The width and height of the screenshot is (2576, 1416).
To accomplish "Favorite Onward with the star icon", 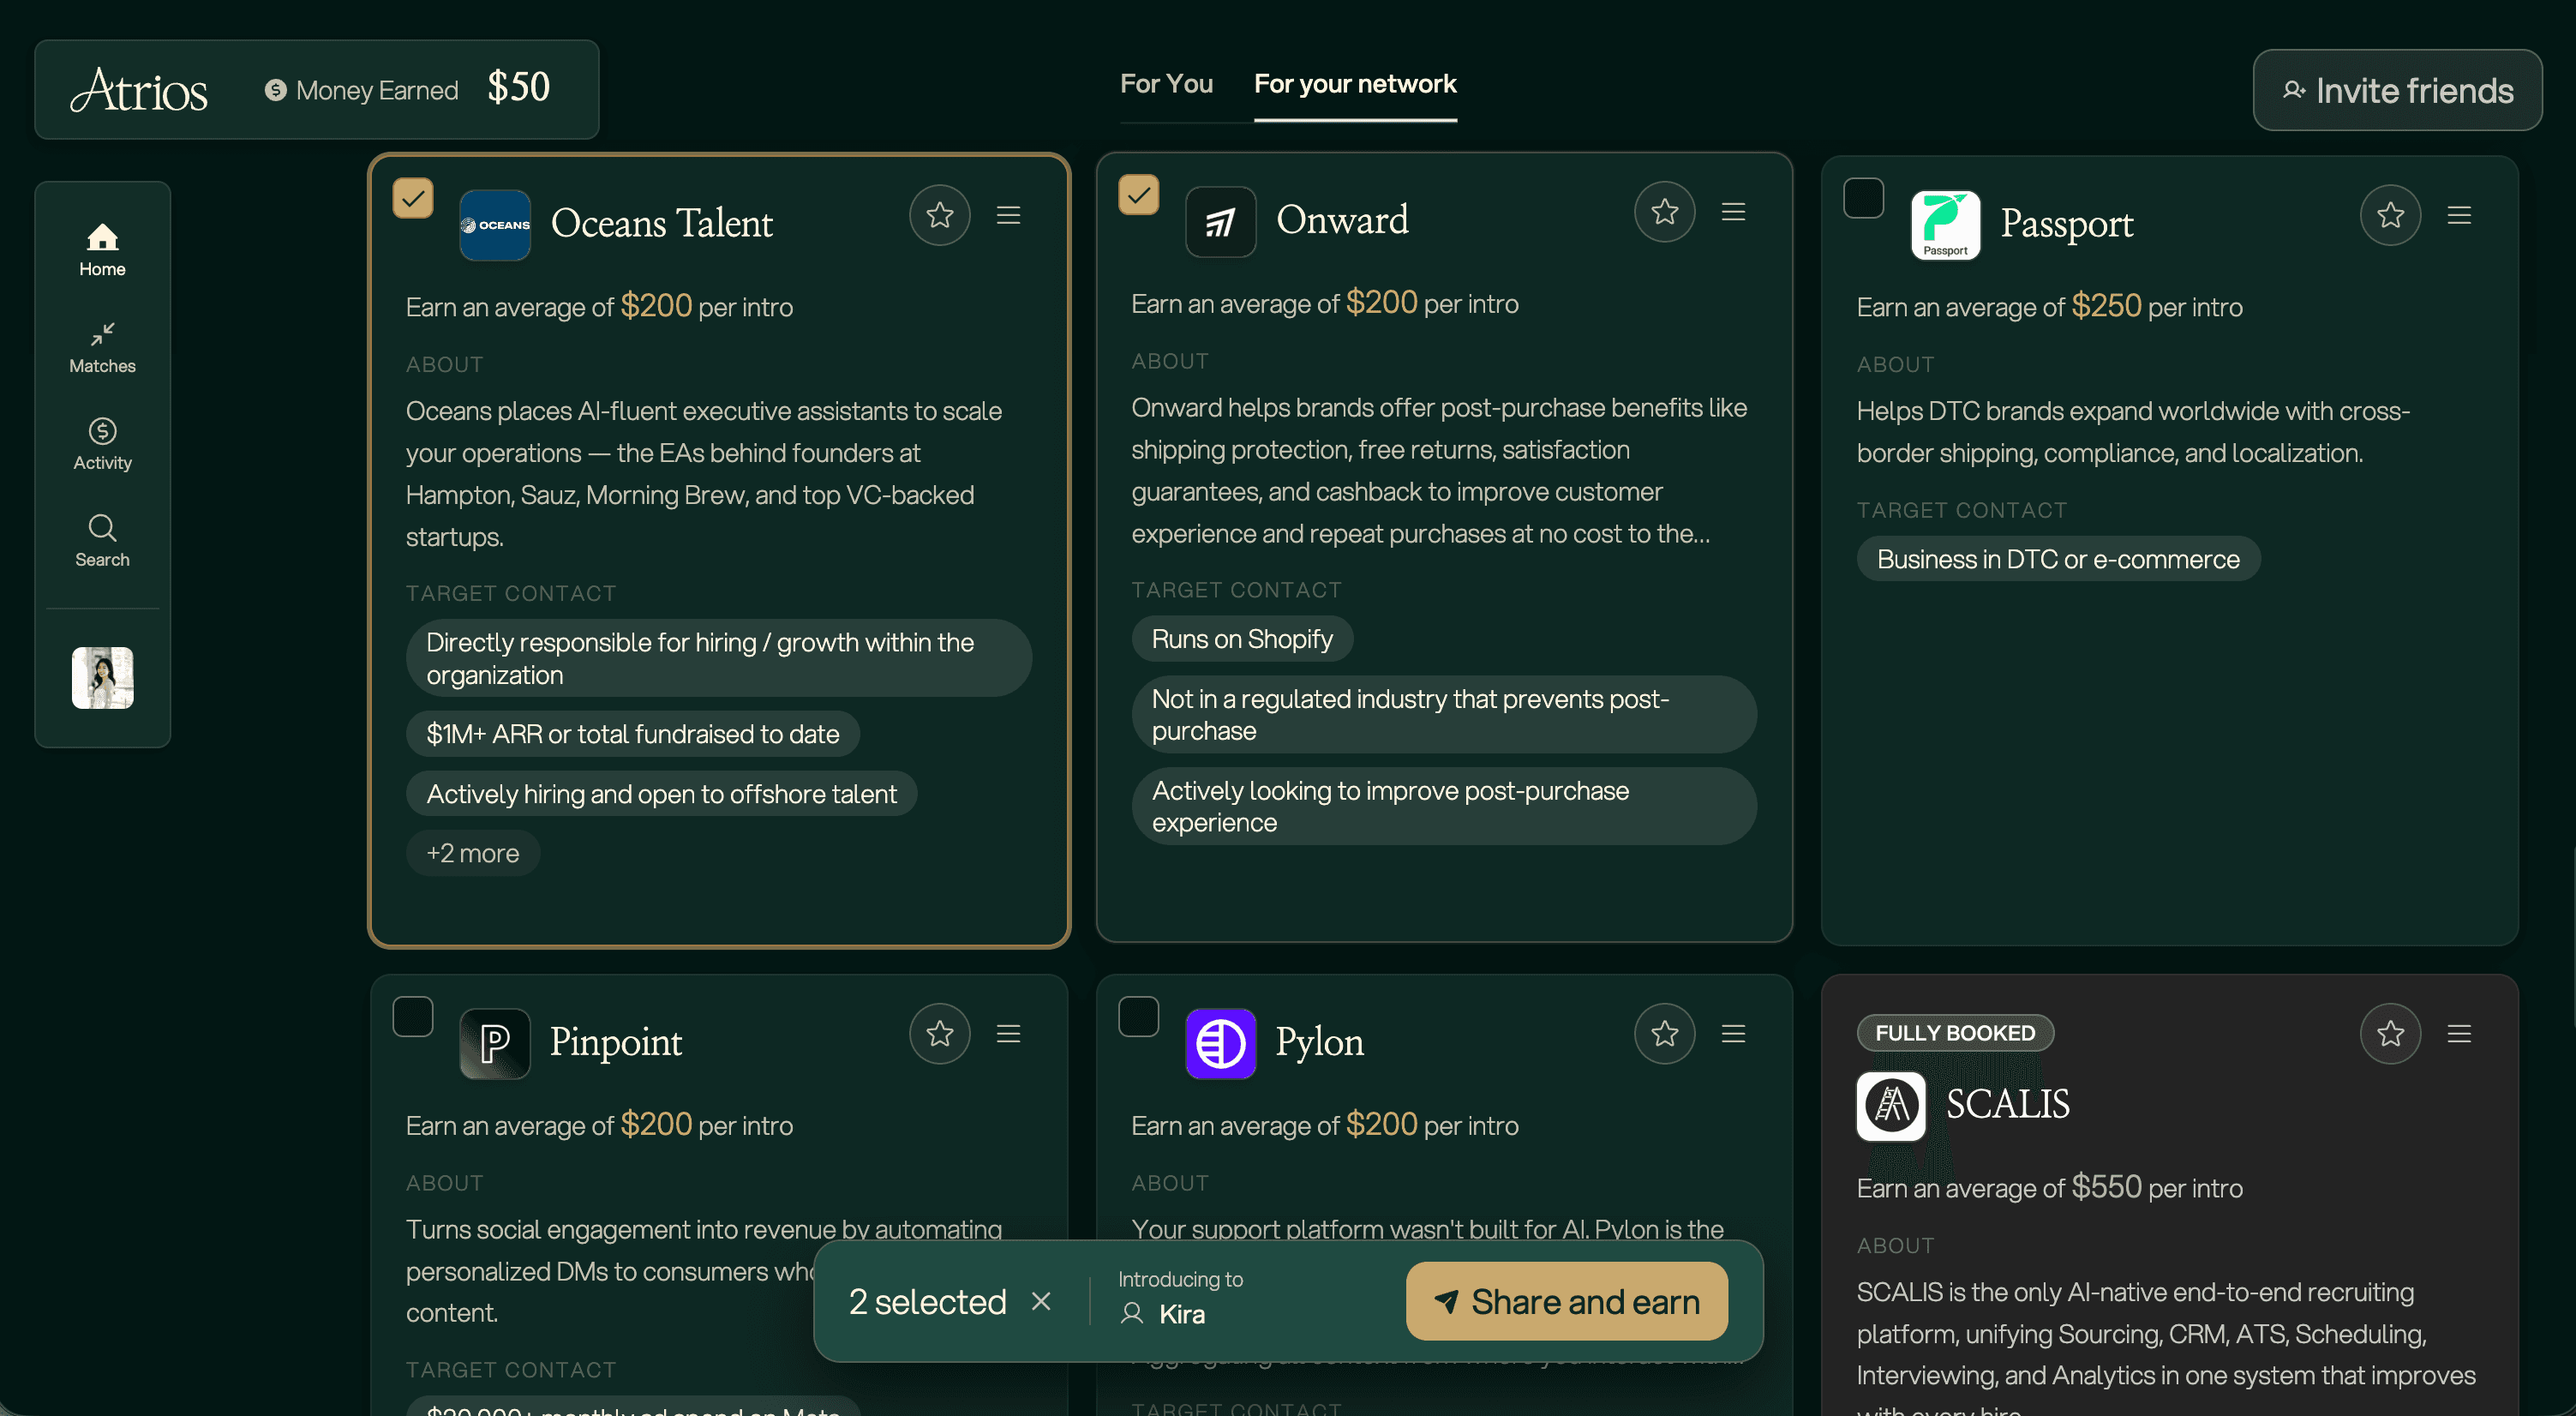I will (1664, 212).
